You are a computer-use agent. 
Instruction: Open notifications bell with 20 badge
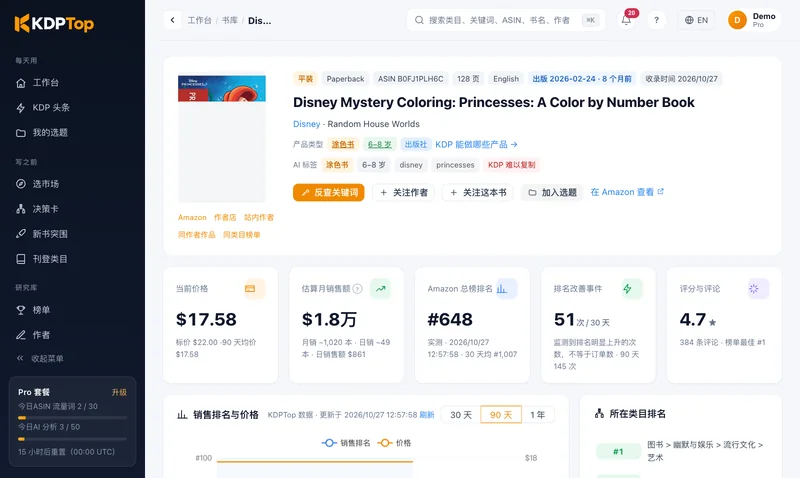[627, 20]
